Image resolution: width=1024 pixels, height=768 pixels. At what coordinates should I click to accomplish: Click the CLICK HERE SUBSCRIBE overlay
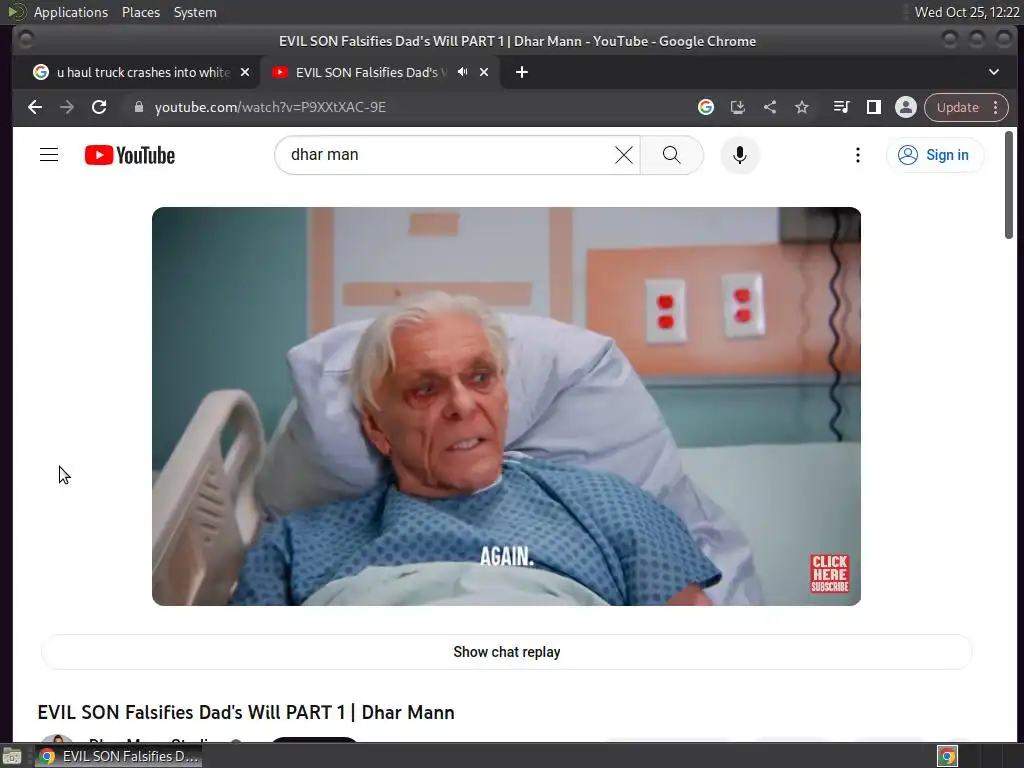829,573
